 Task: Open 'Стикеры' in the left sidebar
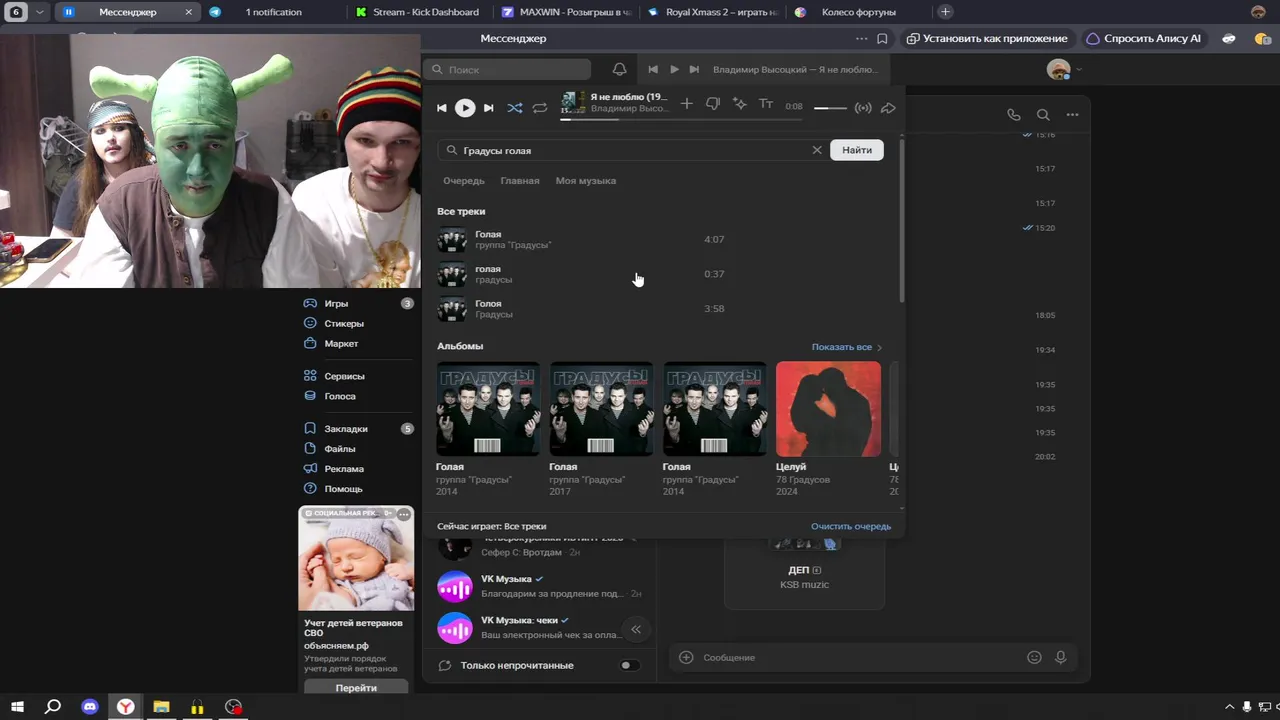tap(357, 324)
